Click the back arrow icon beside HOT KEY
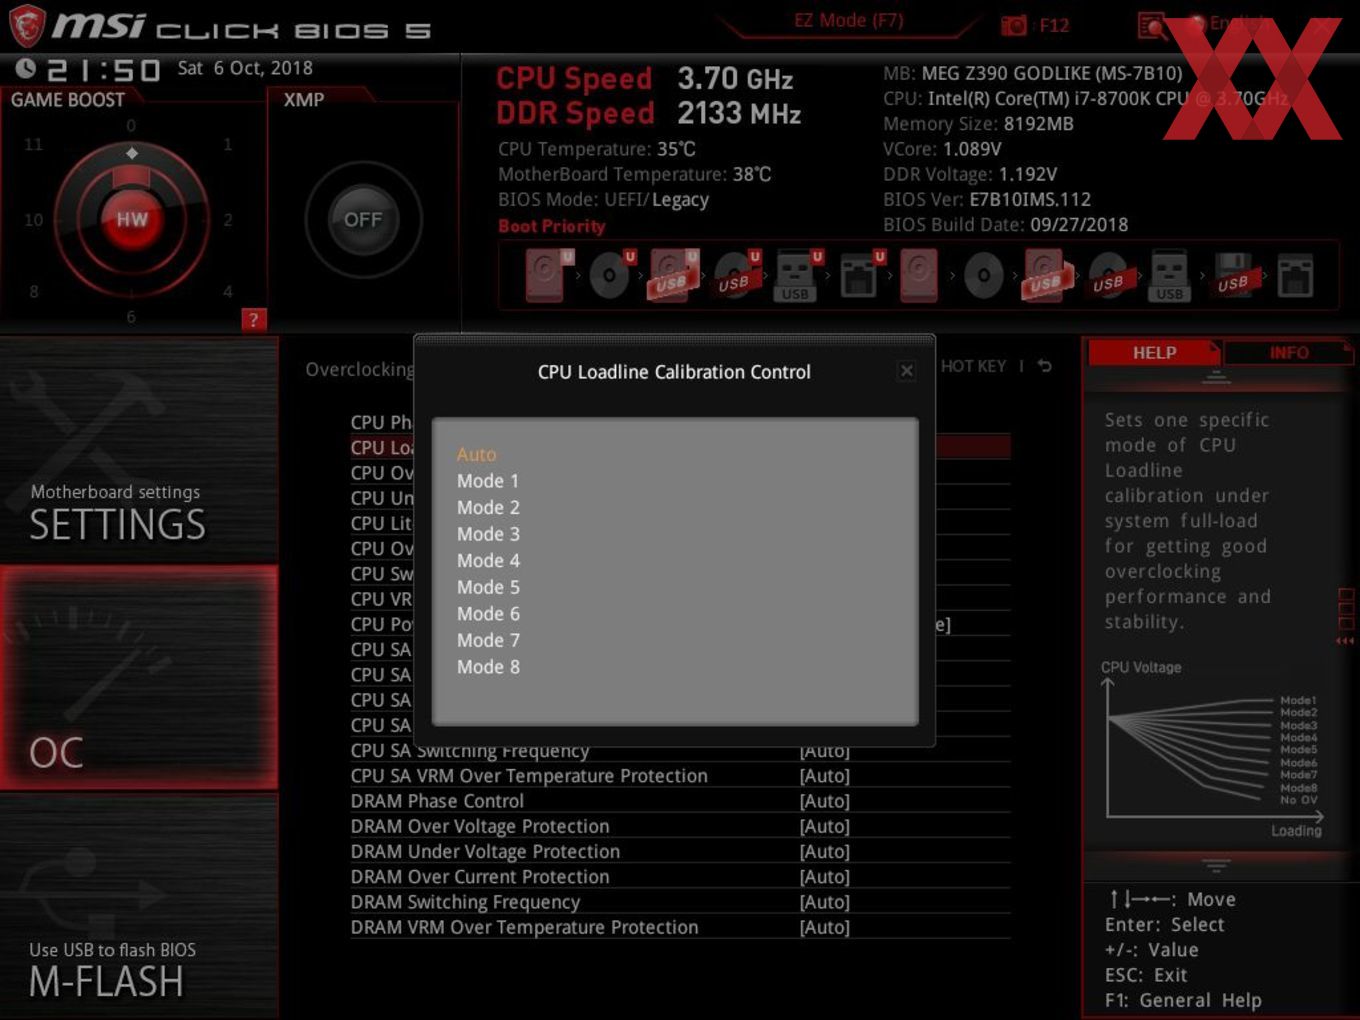The width and height of the screenshot is (1360, 1020). (x=1045, y=366)
